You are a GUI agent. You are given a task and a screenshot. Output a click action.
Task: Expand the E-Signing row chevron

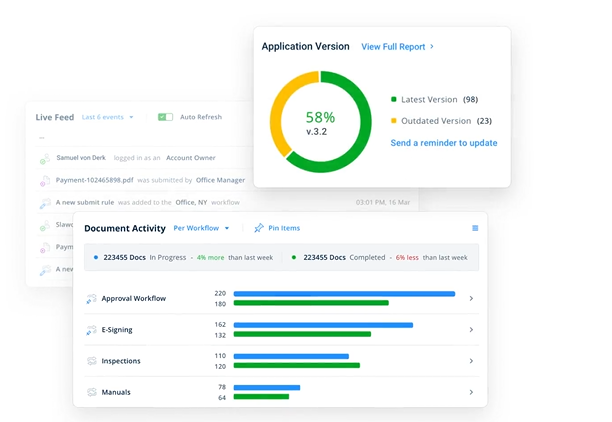pos(471,329)
